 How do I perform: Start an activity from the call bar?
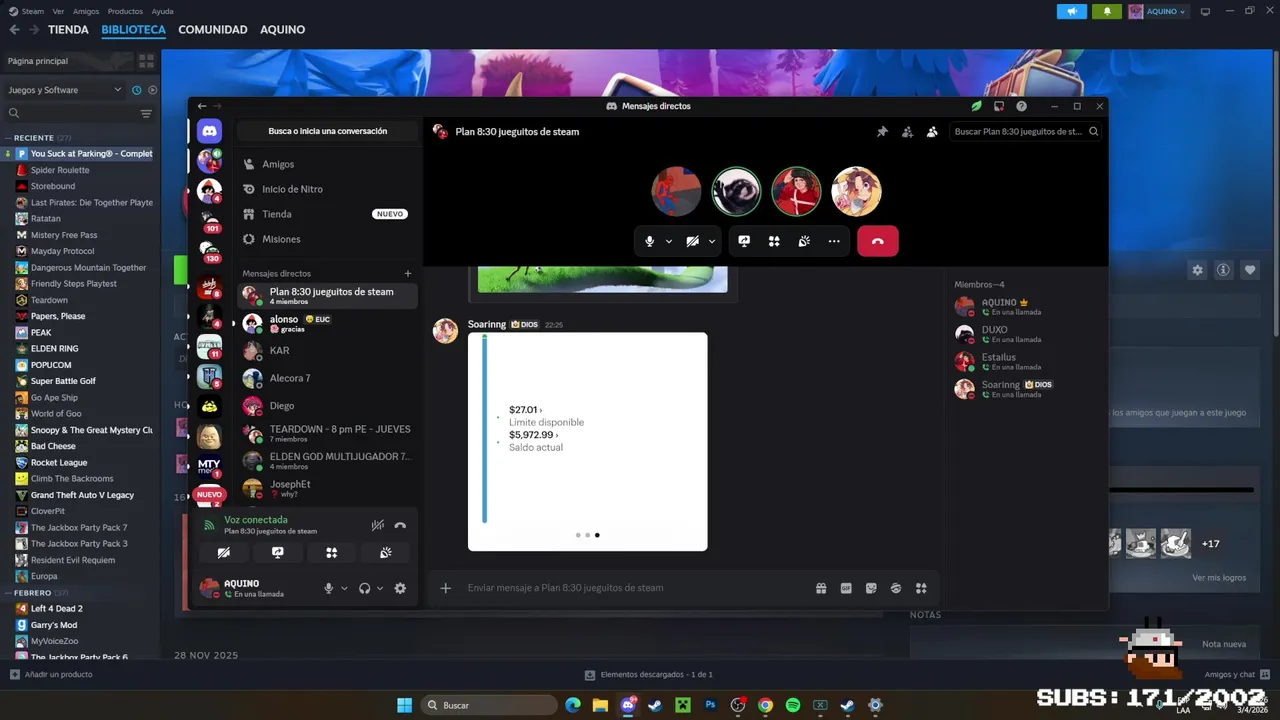click(x=774, y=241)
